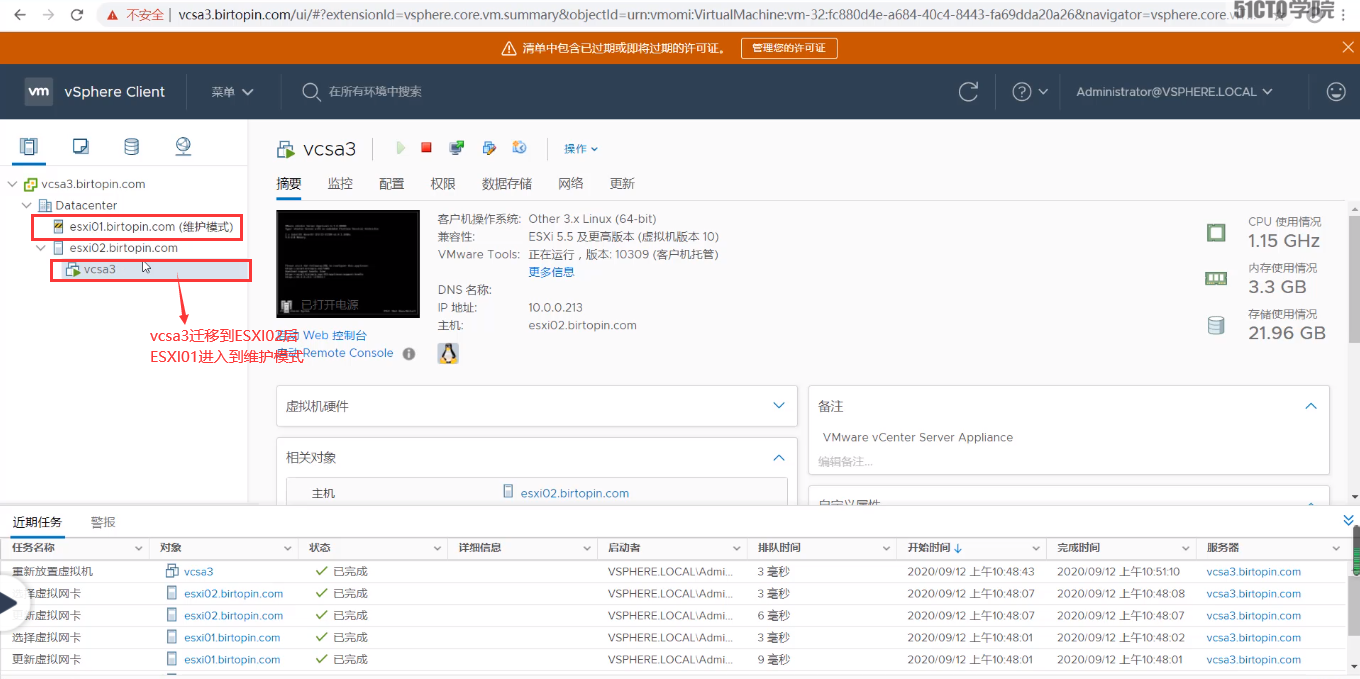Viewport: 1360px width, 679px height.
Task: Open the help question mark menu
Action: tap(1030, 92)
